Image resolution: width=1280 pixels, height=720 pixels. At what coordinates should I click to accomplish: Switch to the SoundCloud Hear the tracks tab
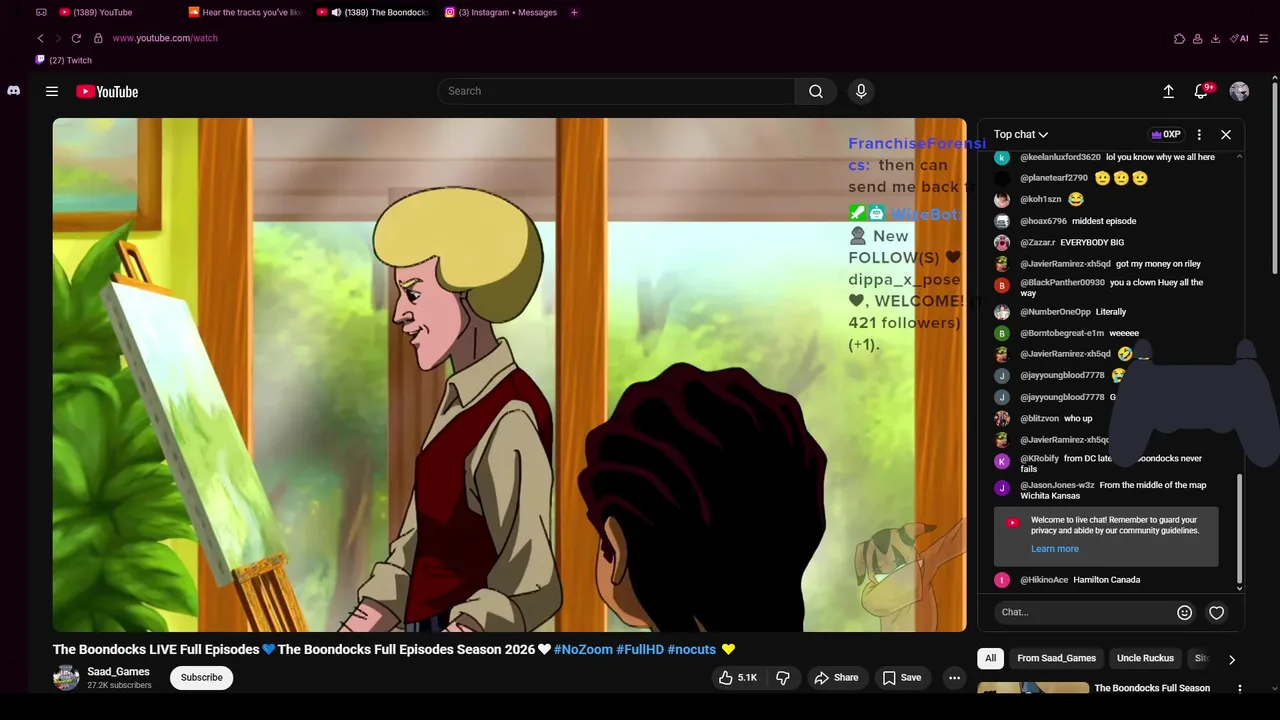pyautogui.click(x=244, y=12)
